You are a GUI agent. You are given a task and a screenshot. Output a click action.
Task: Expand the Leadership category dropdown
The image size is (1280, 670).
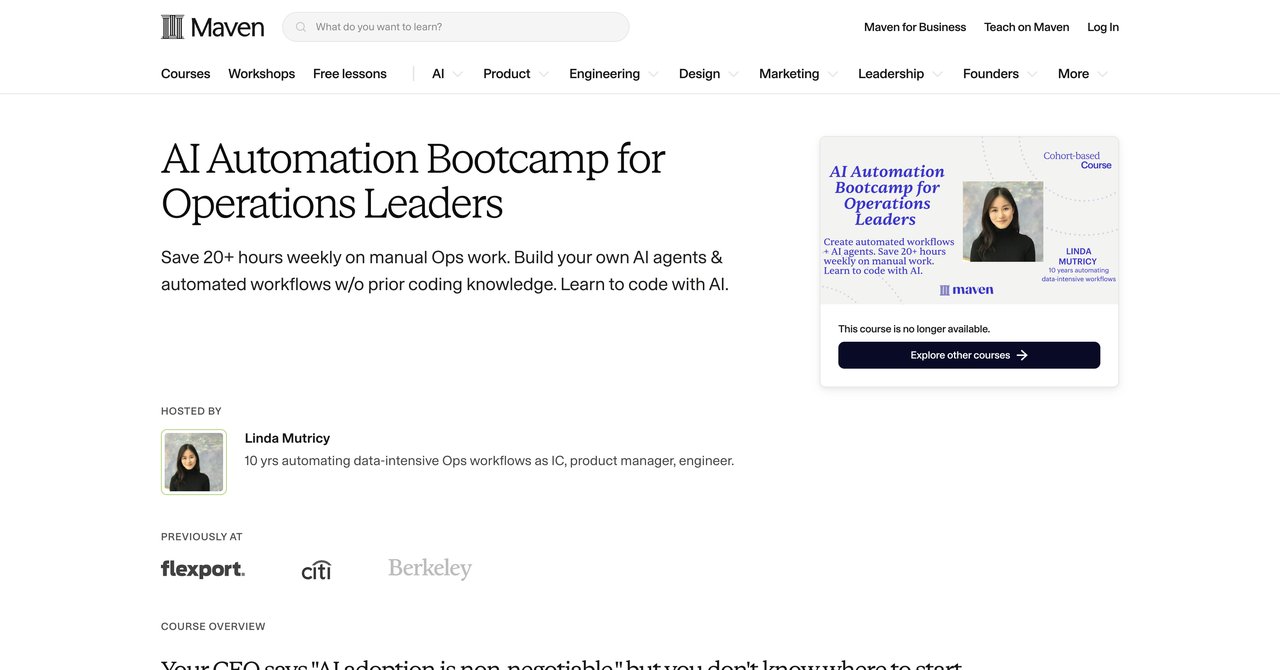point(900,74)
